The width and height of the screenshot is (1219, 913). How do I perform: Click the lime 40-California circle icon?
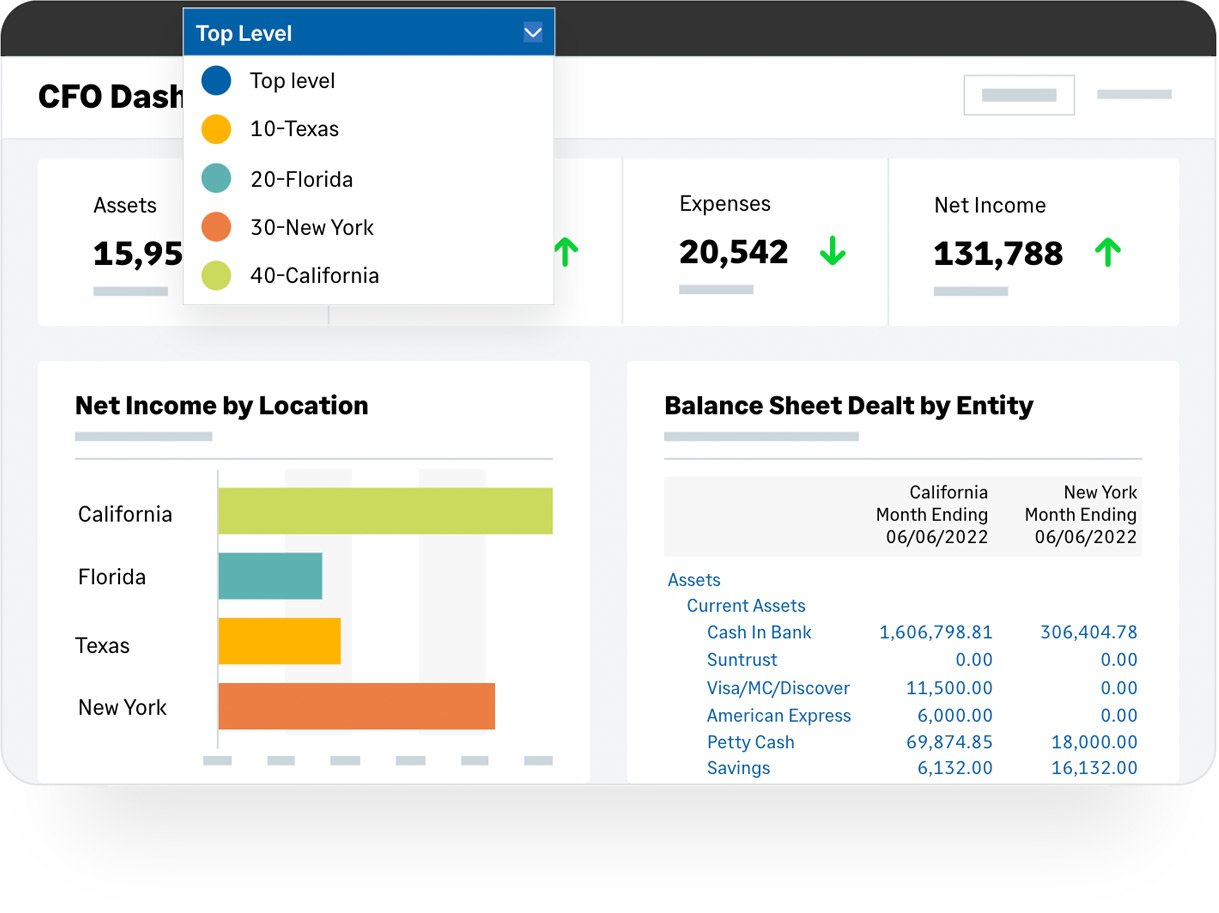coord(216,275)
